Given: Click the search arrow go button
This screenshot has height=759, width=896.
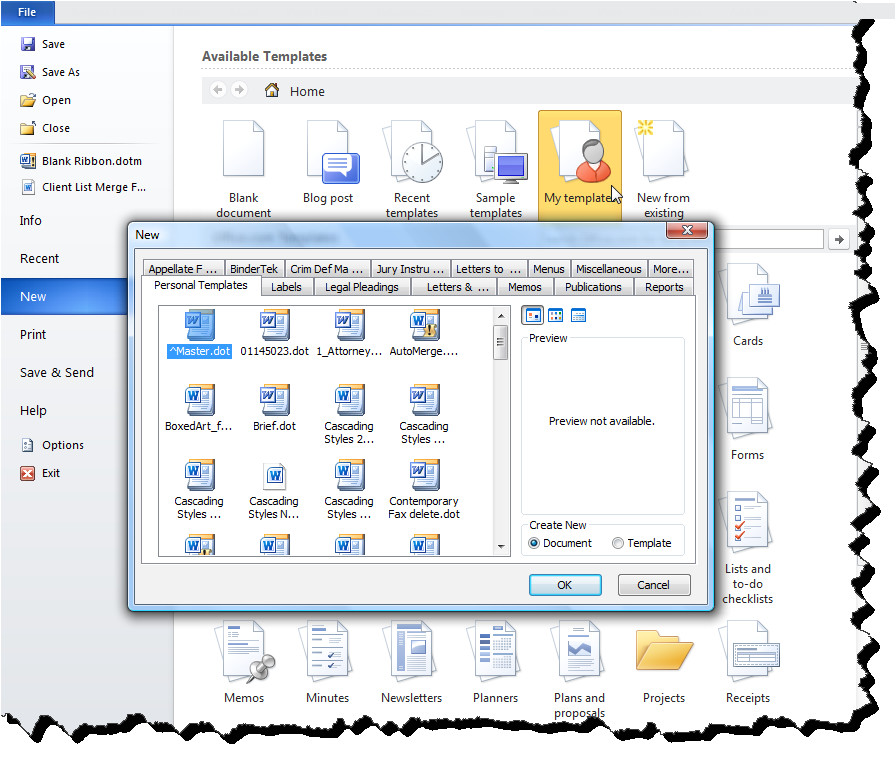Looking at the screenshot, I should 839,239.
